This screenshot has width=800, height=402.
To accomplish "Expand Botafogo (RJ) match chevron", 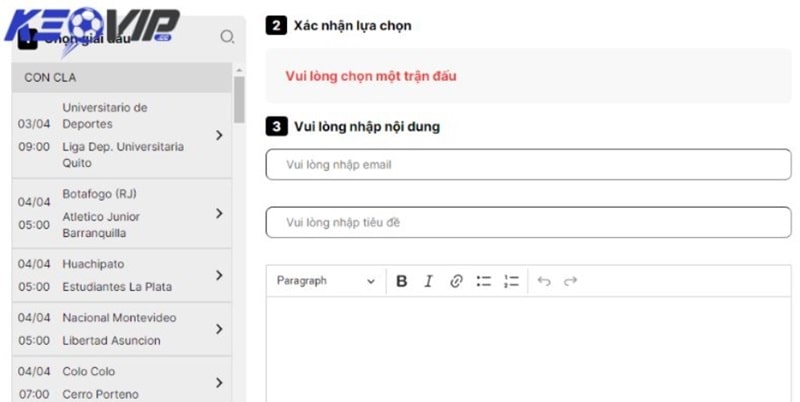I will 219,213.
